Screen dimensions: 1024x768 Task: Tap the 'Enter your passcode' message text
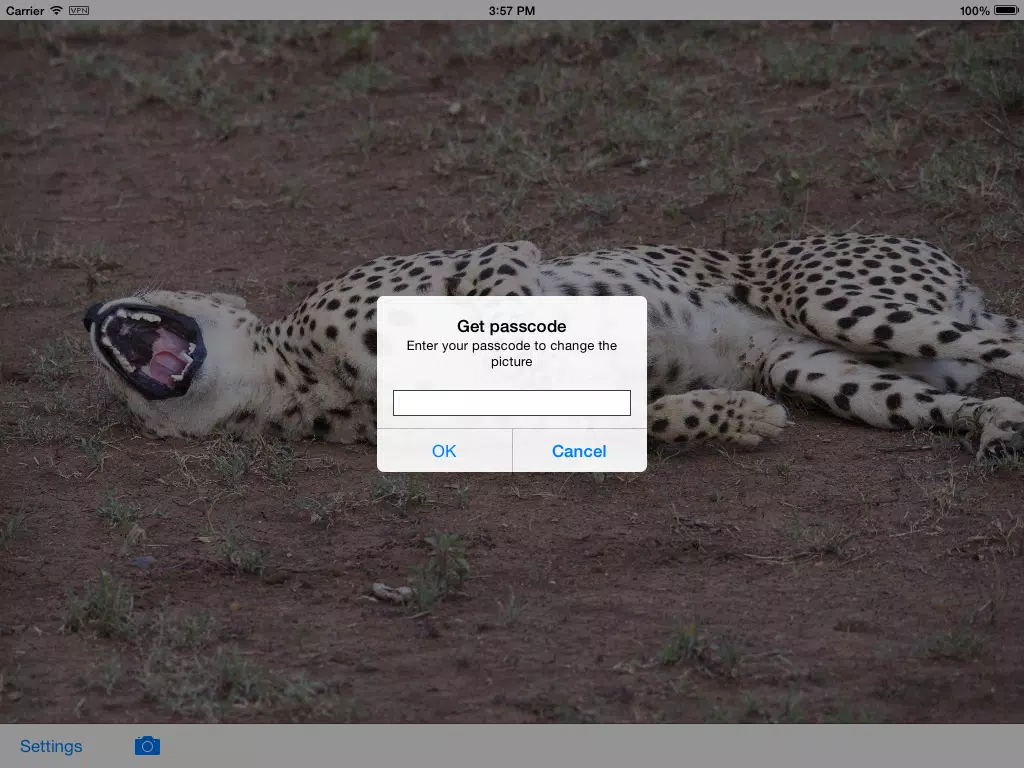pos(511,353)
